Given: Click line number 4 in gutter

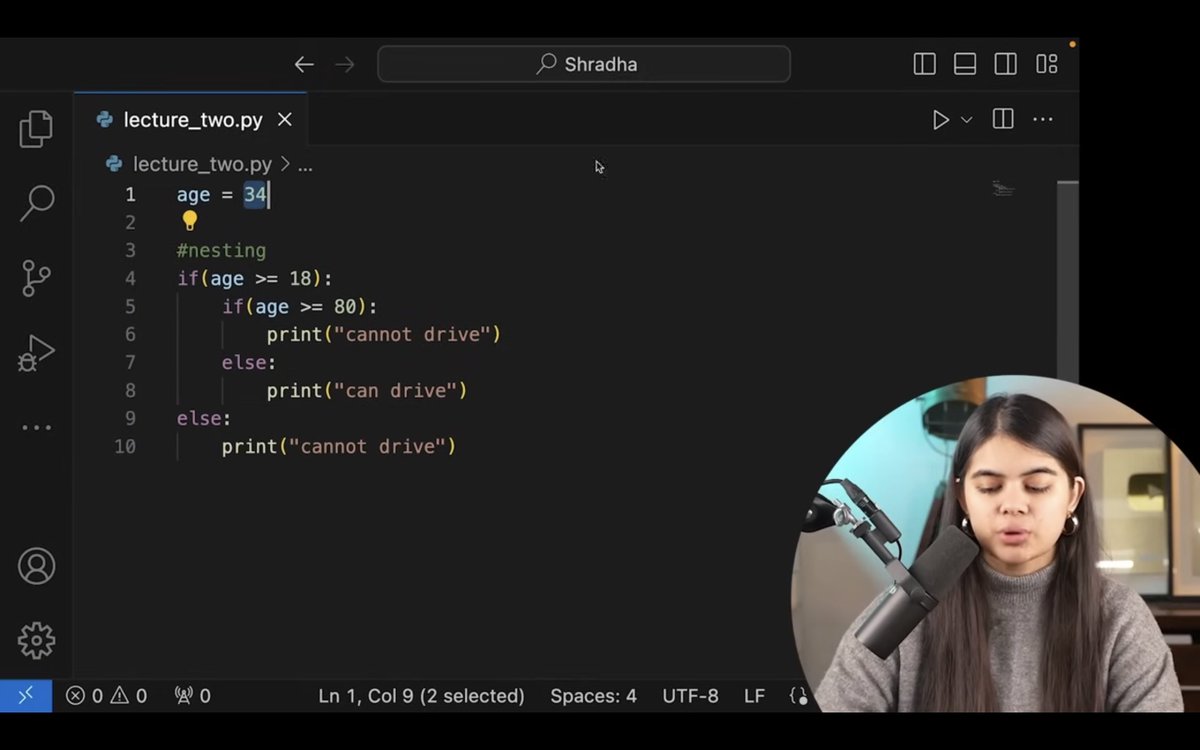Looking at the screenshot, I should click(x=130, y=278).
